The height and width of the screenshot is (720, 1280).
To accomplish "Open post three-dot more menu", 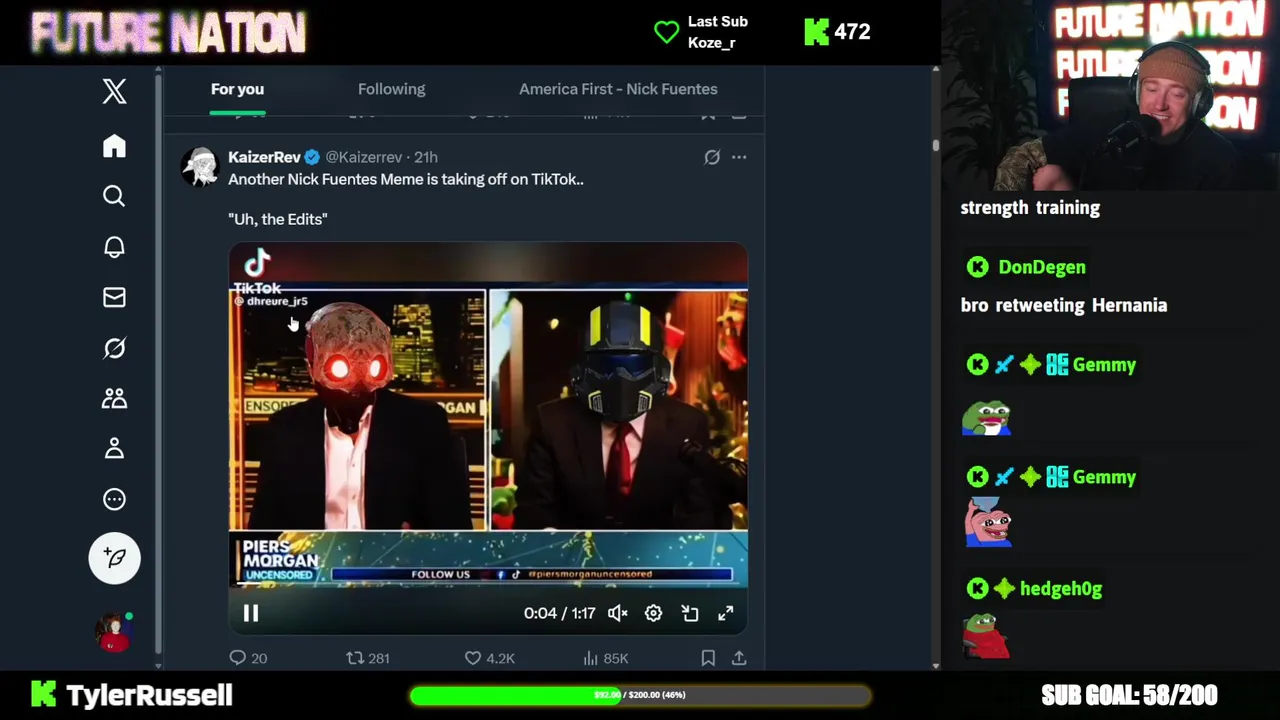I will point(739,157).
